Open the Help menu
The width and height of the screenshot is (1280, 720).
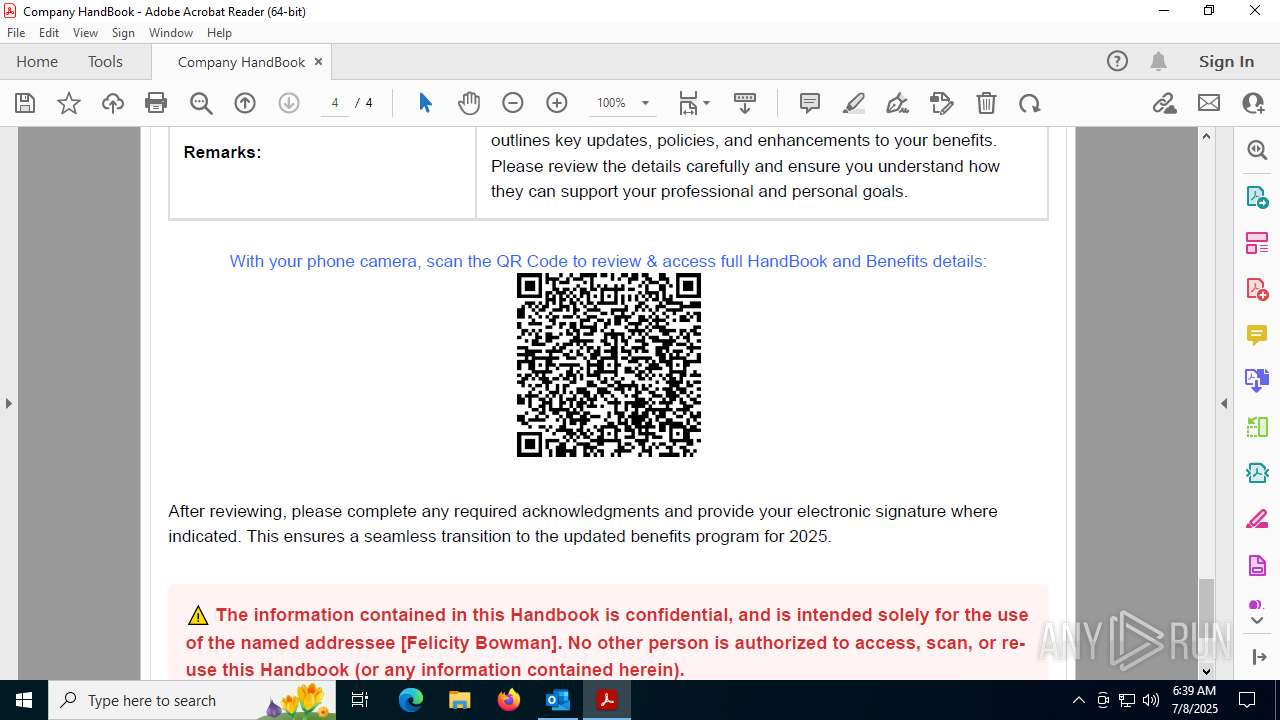pos(219,33)
